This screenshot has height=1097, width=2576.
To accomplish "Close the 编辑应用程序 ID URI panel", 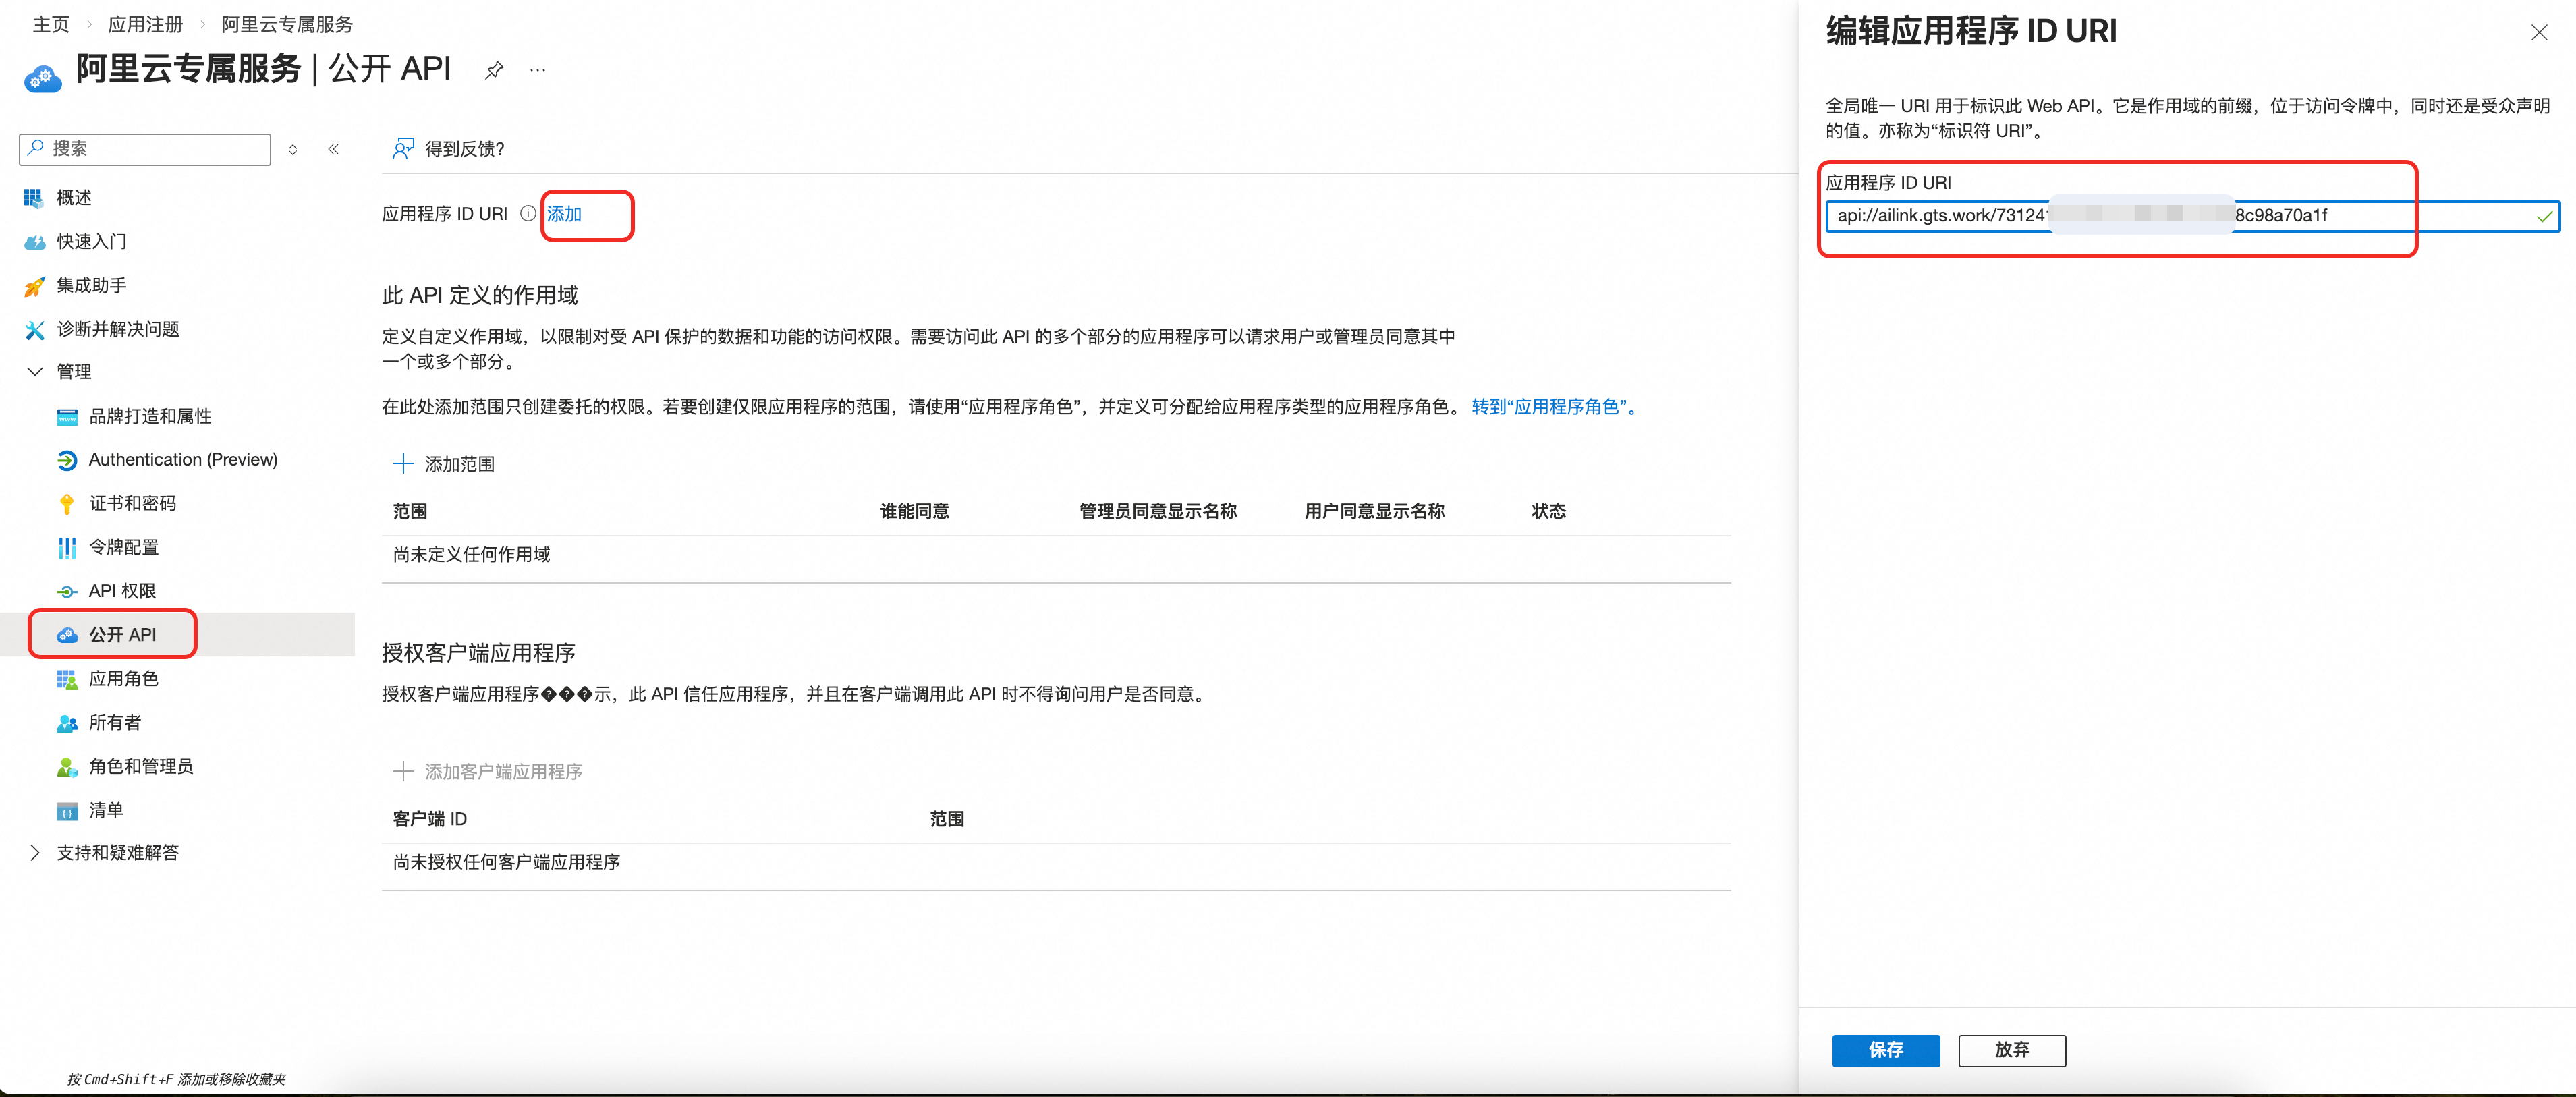I will click(2538, 33).
